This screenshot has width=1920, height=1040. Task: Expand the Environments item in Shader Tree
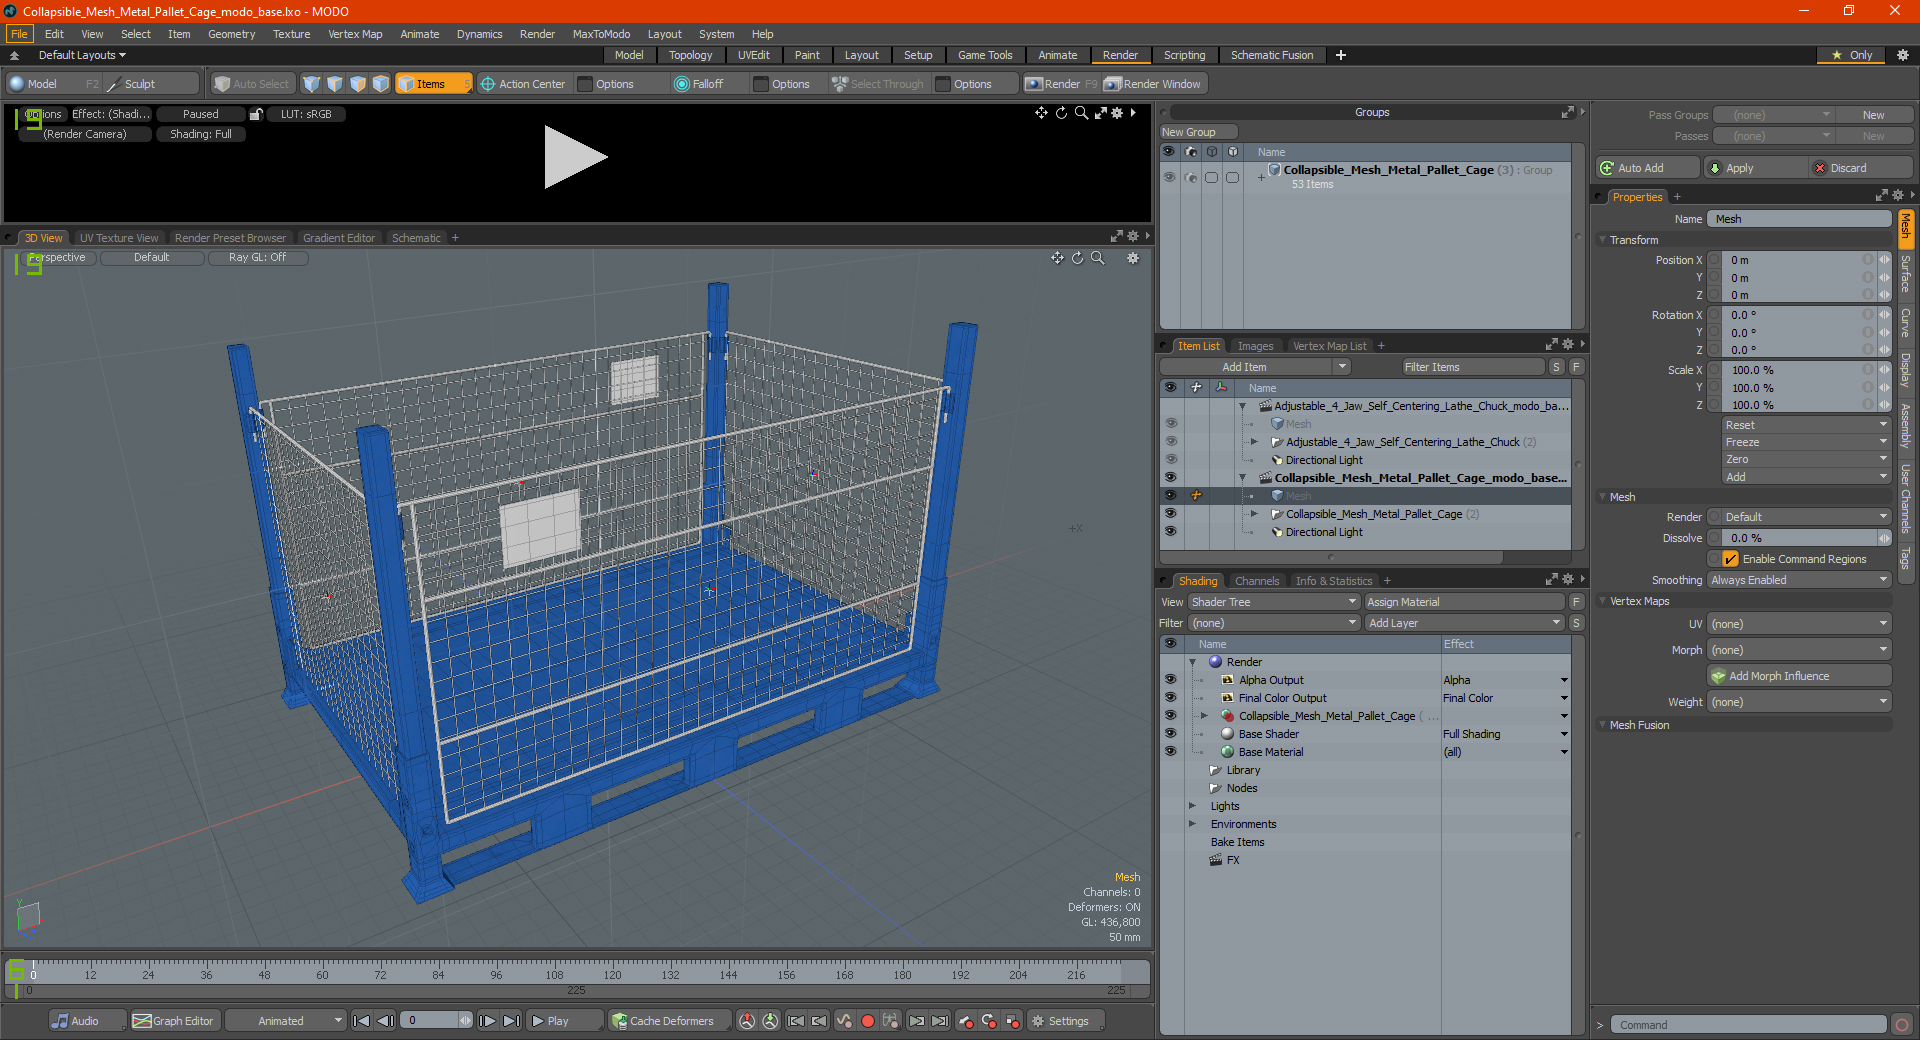pyautogui.click(x=1192, y=824)
